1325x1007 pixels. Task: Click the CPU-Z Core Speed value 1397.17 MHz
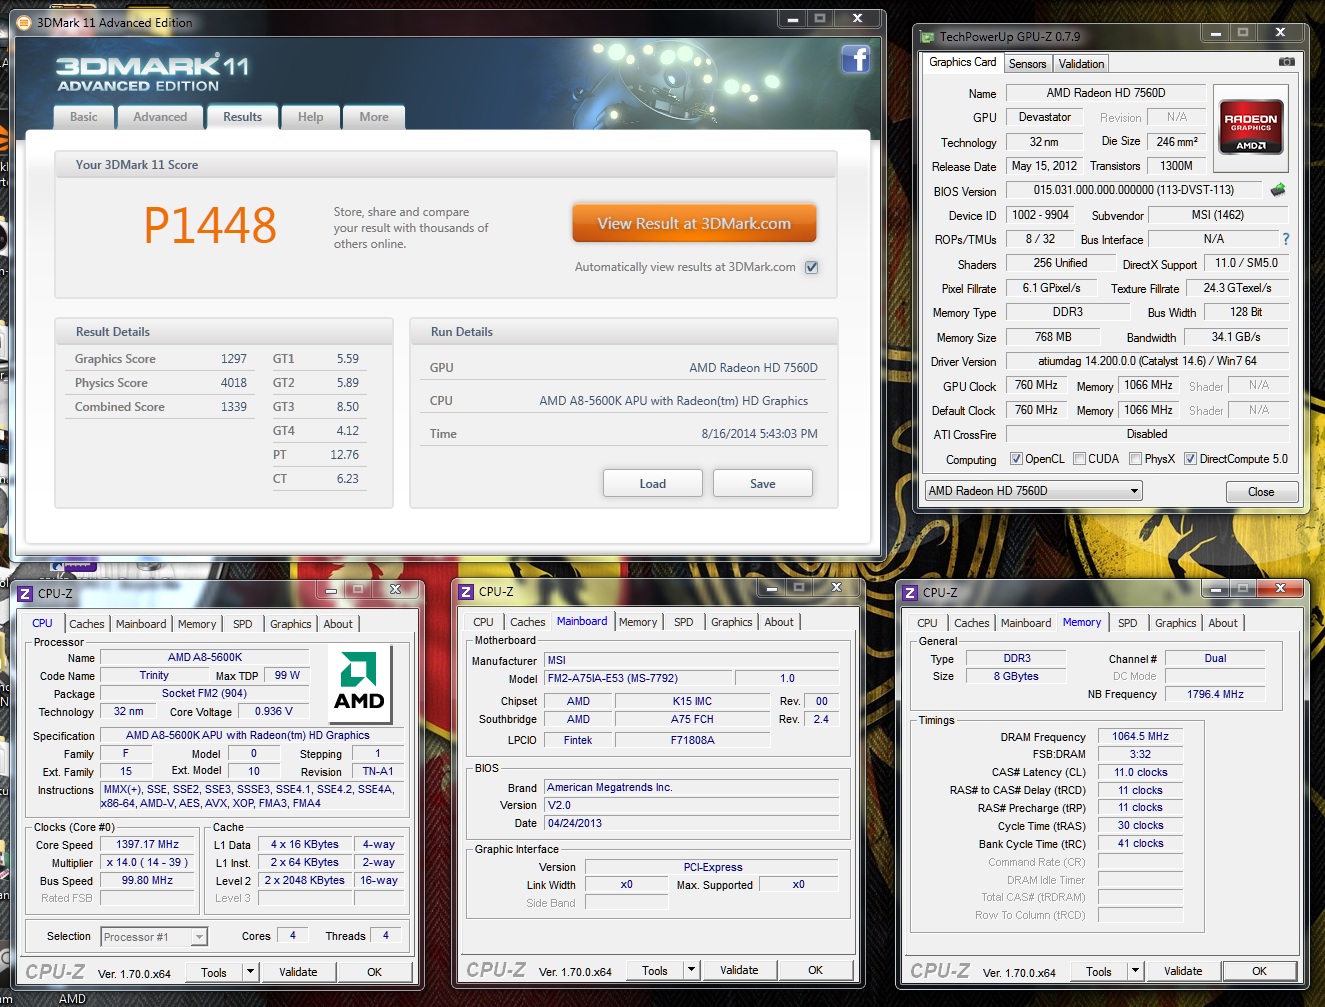(x=147, y=844)
